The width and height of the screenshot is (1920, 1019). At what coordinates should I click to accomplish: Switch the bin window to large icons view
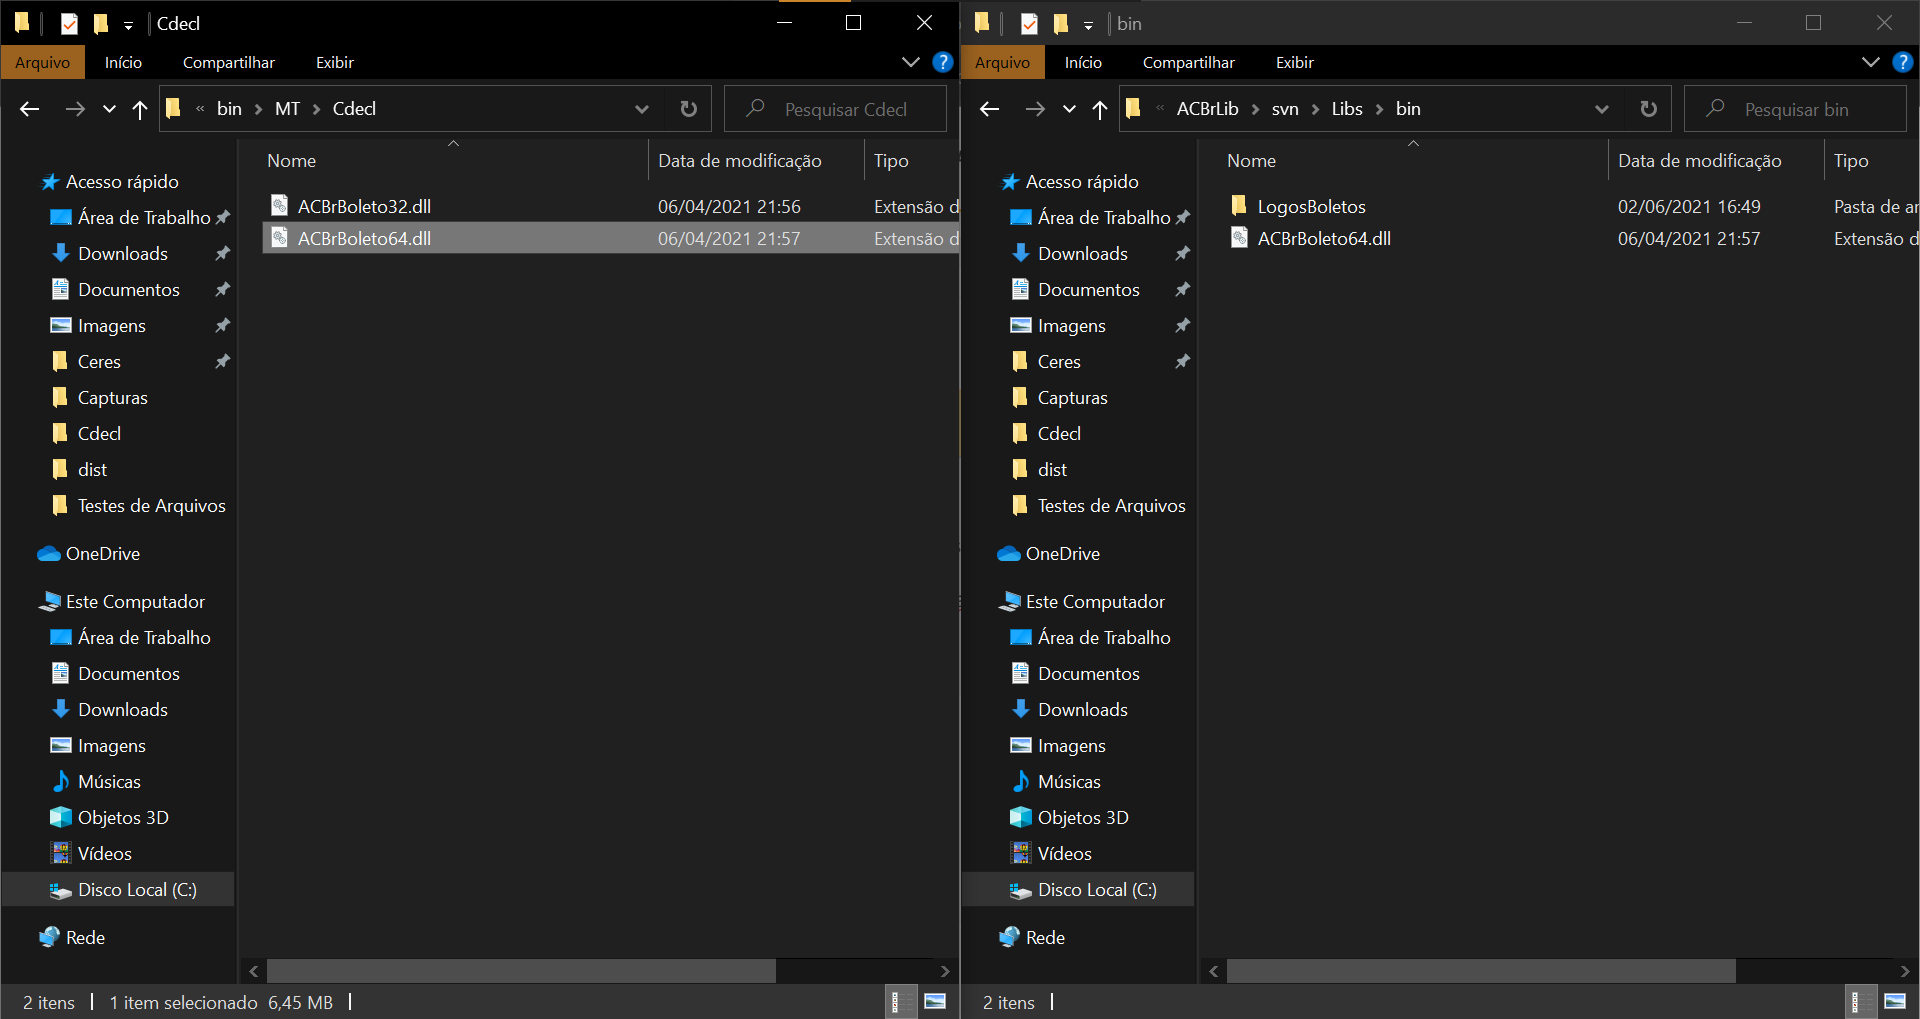pos(1895,1002)
